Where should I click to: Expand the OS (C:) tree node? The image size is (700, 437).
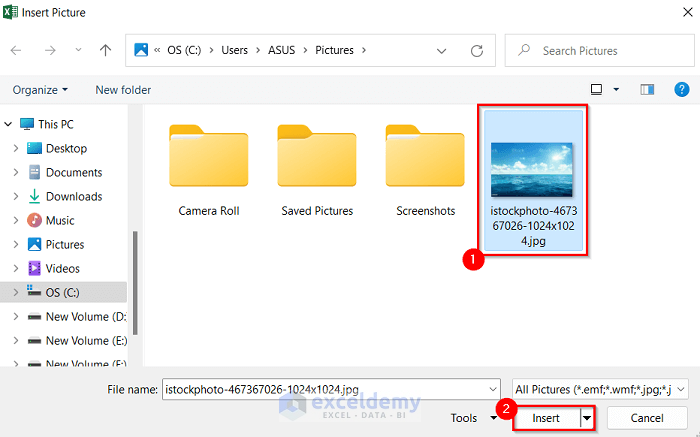(x=16, y=293)
